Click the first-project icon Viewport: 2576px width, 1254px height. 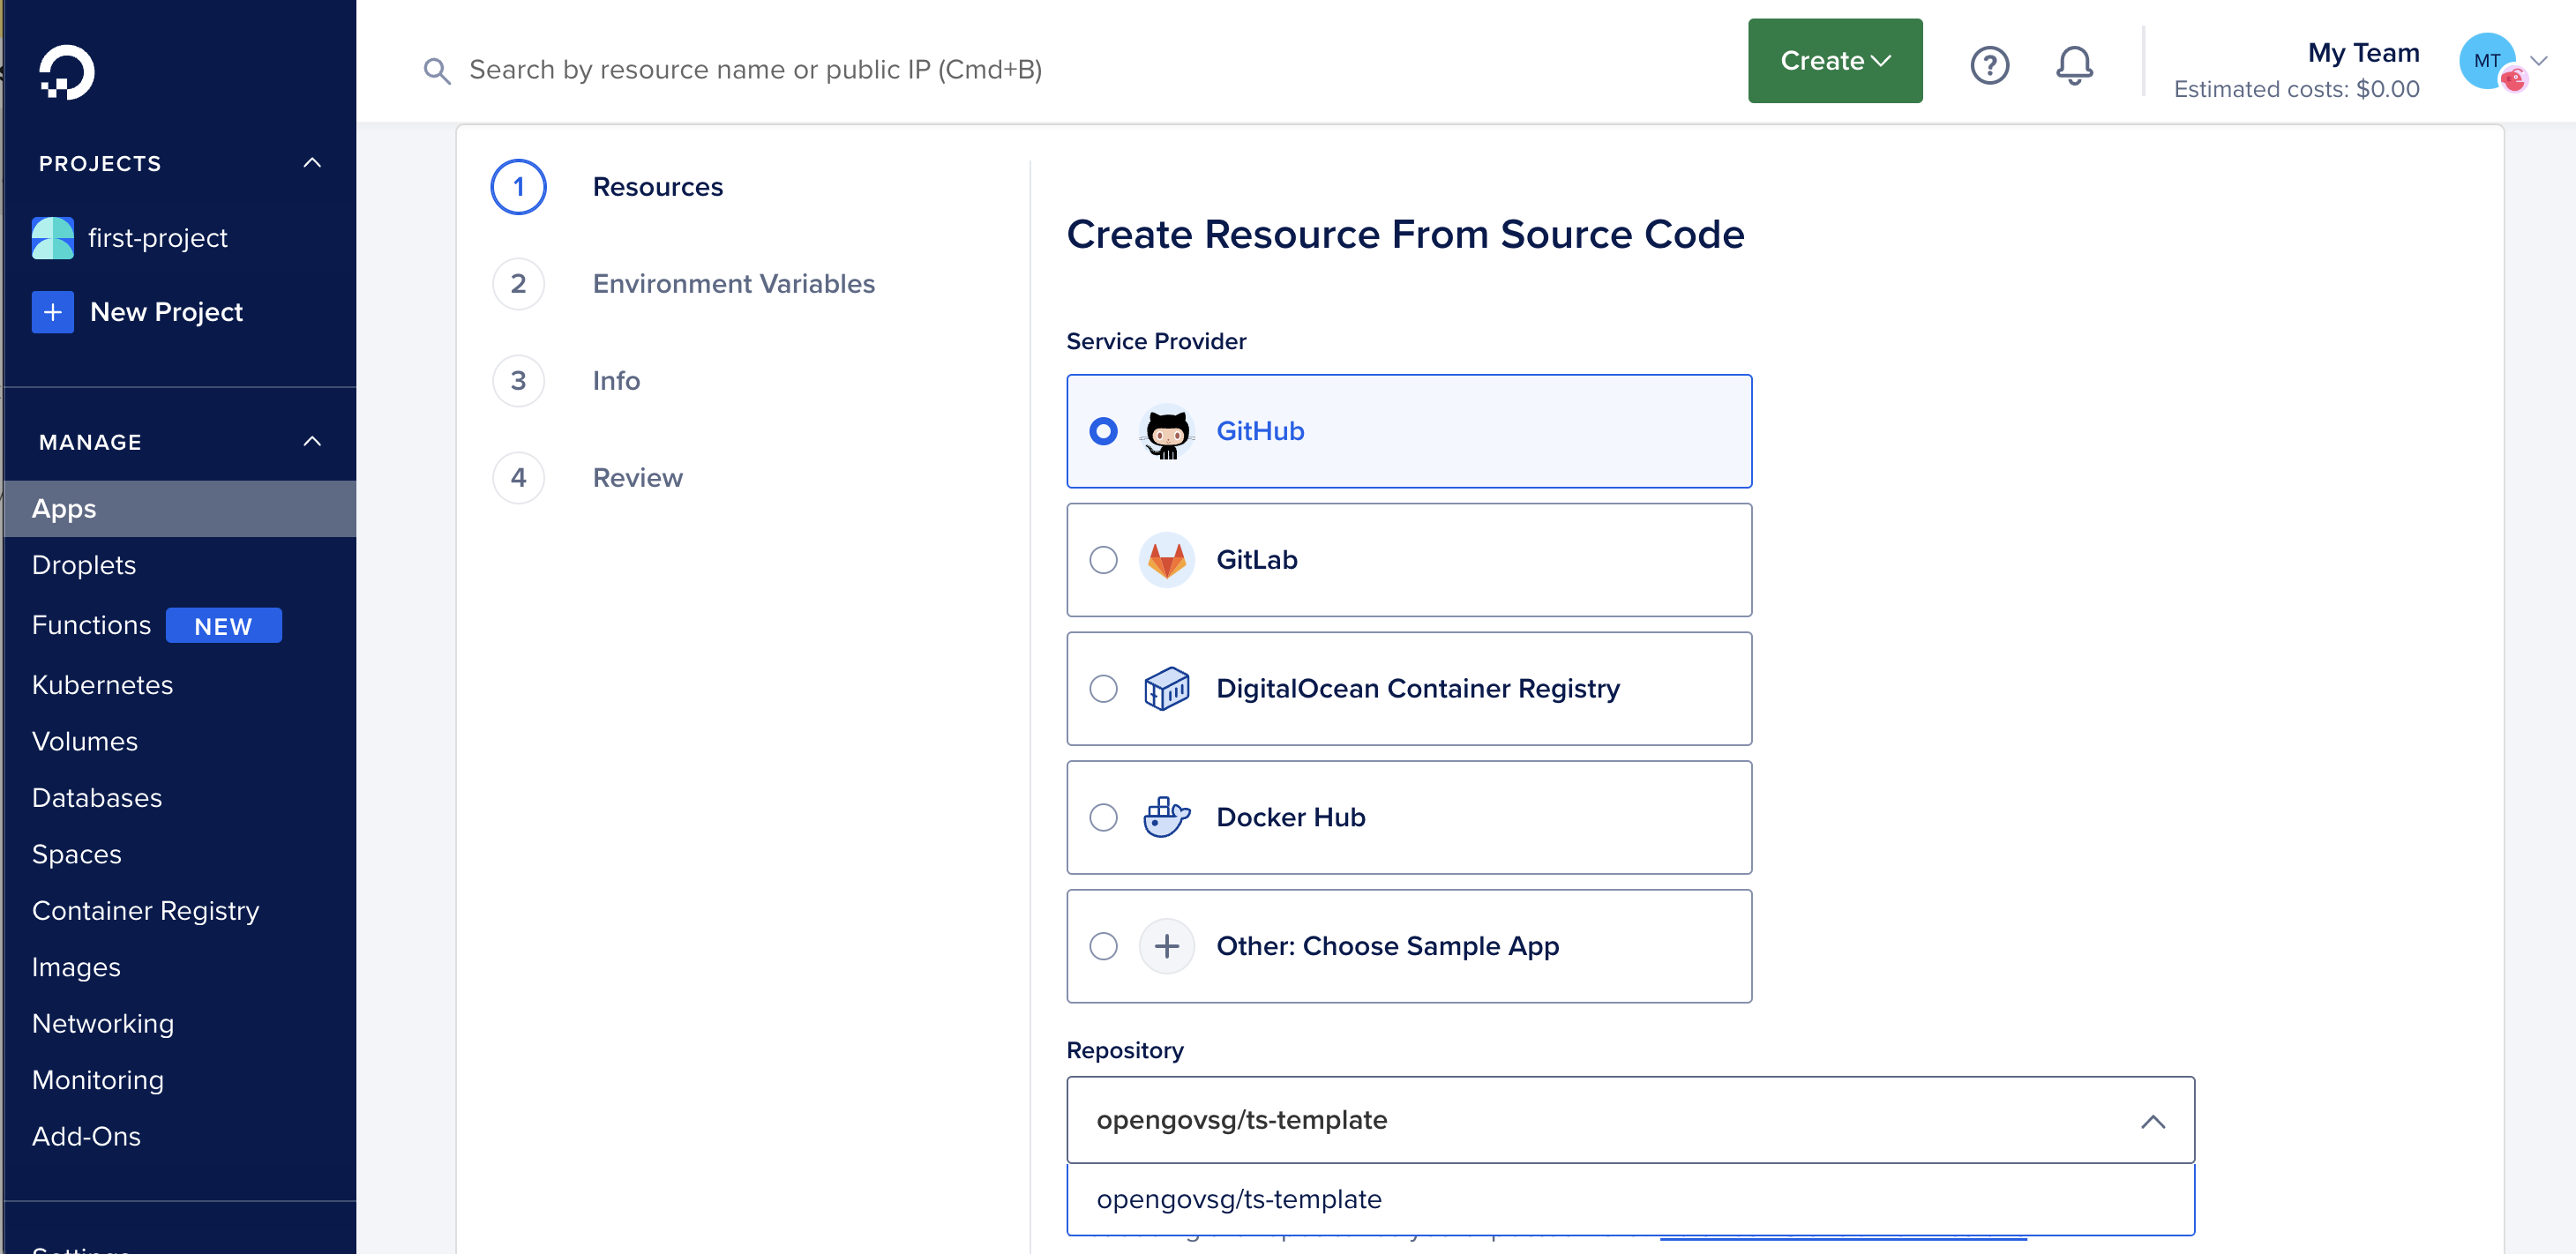click(52, 238)
